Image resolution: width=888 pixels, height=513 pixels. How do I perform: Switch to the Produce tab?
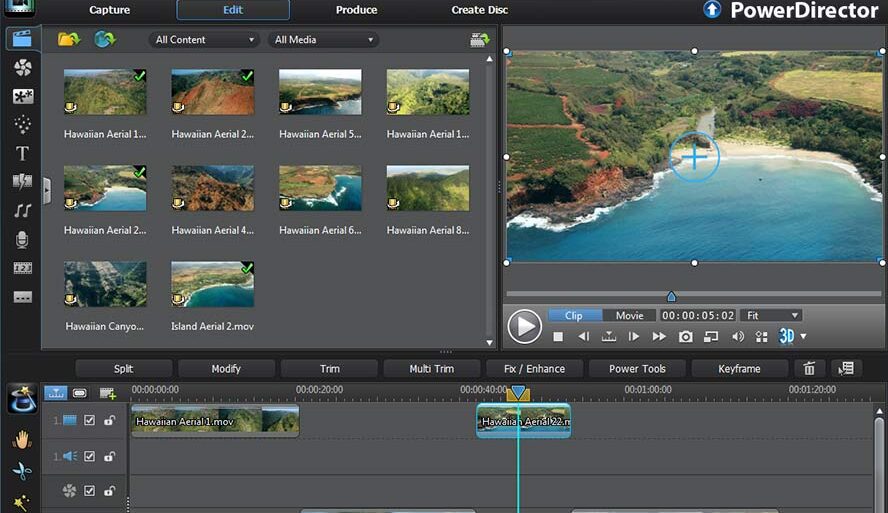(x=356, y=10)
